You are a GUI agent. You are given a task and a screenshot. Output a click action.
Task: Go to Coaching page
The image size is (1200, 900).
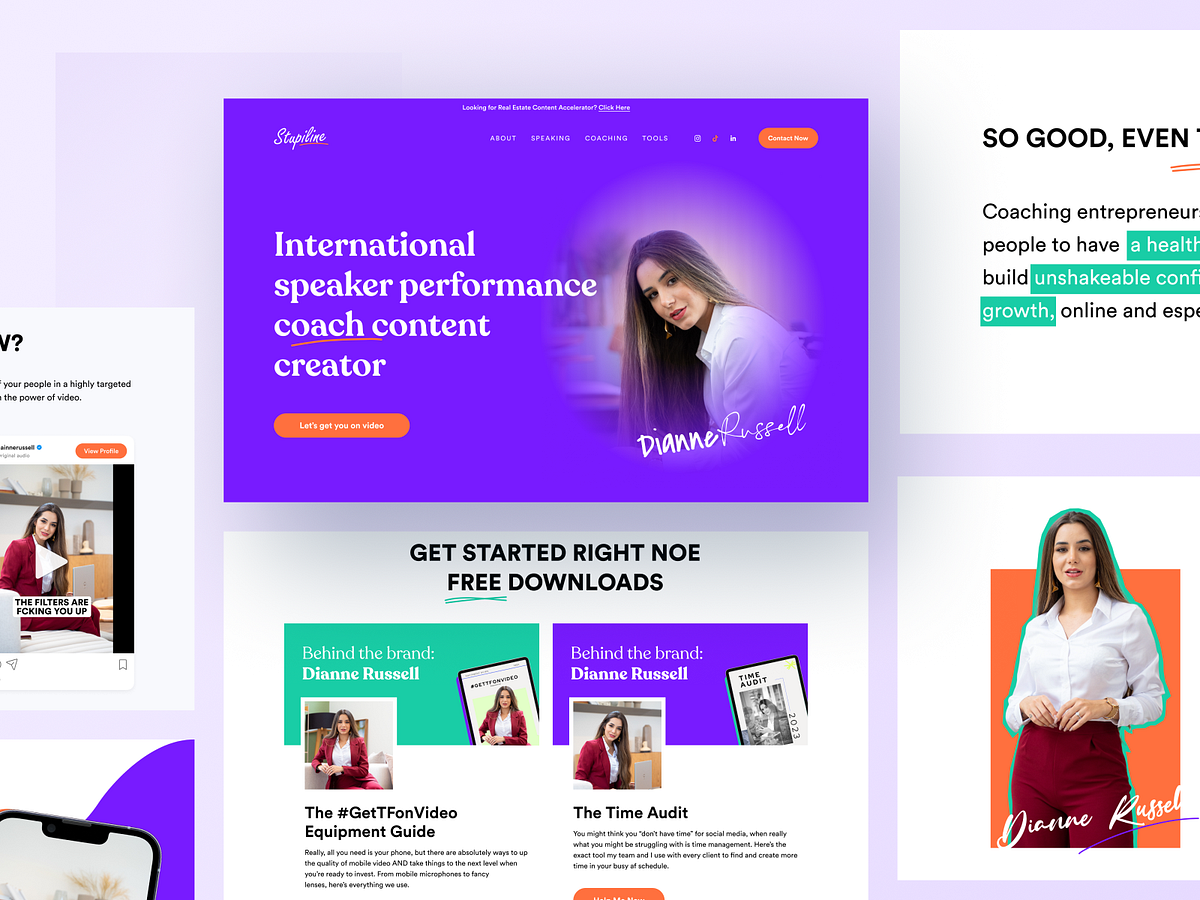(606, 138)
